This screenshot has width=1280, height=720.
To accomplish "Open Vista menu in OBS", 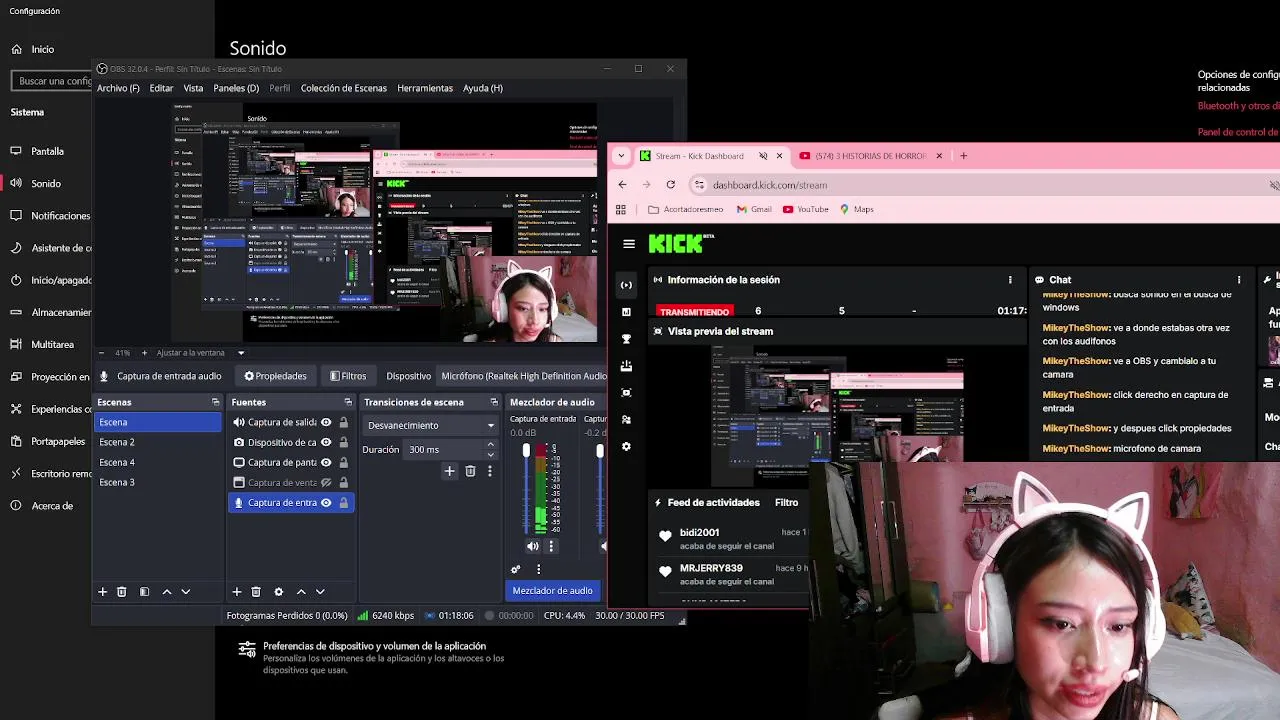I will coord(193,88).
